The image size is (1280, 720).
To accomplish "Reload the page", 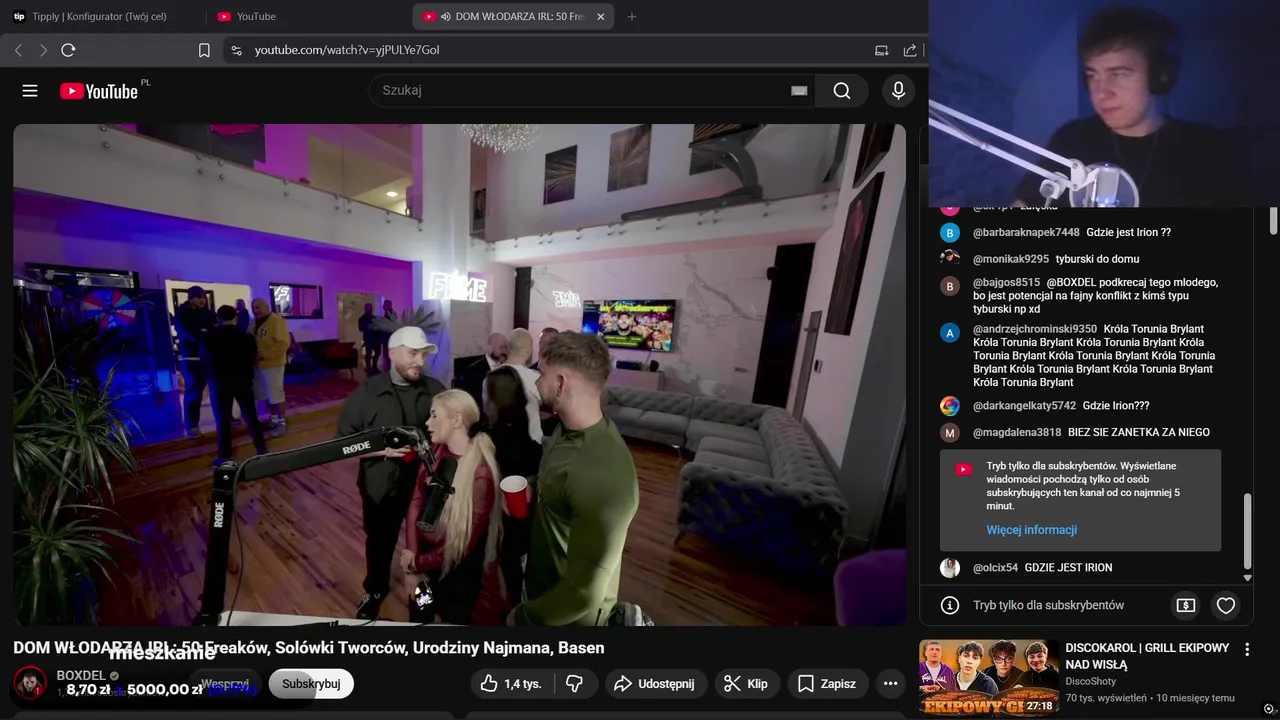I will coord(68,50).
